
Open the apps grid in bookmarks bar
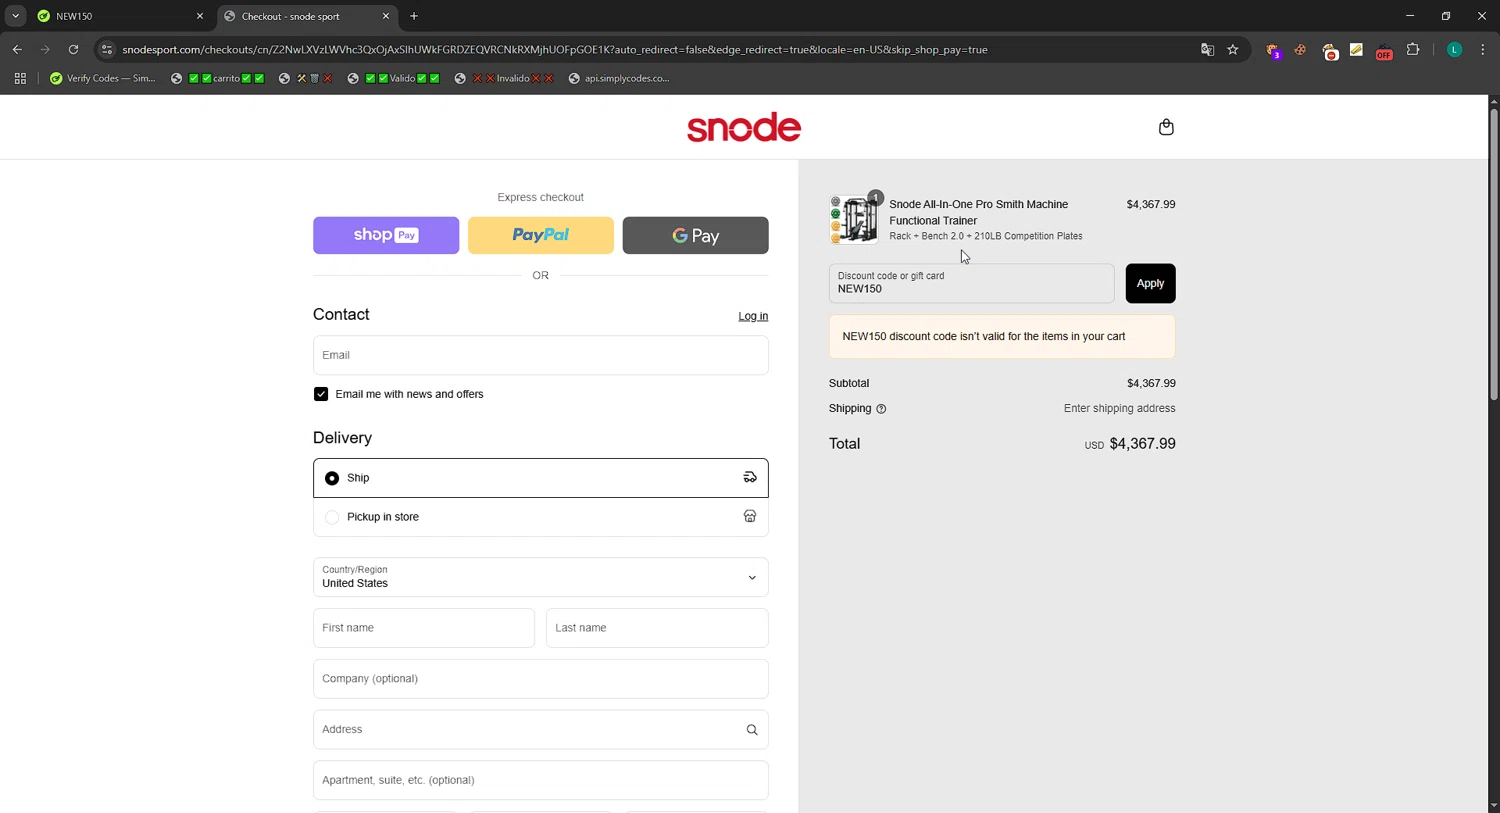20,78
